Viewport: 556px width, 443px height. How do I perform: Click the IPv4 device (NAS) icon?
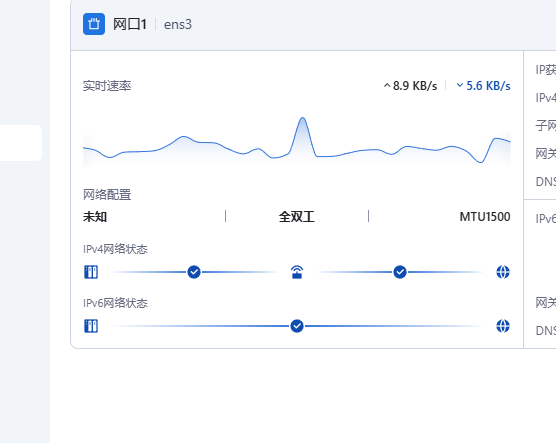[x=91, y=272]
